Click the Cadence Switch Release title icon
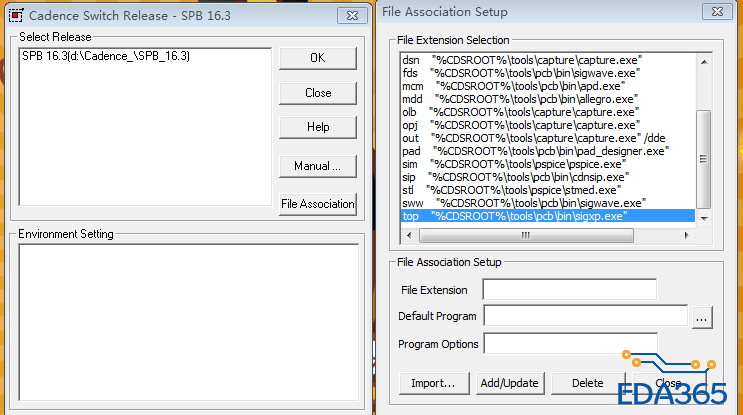743x415 pixels. coord(16,15)
